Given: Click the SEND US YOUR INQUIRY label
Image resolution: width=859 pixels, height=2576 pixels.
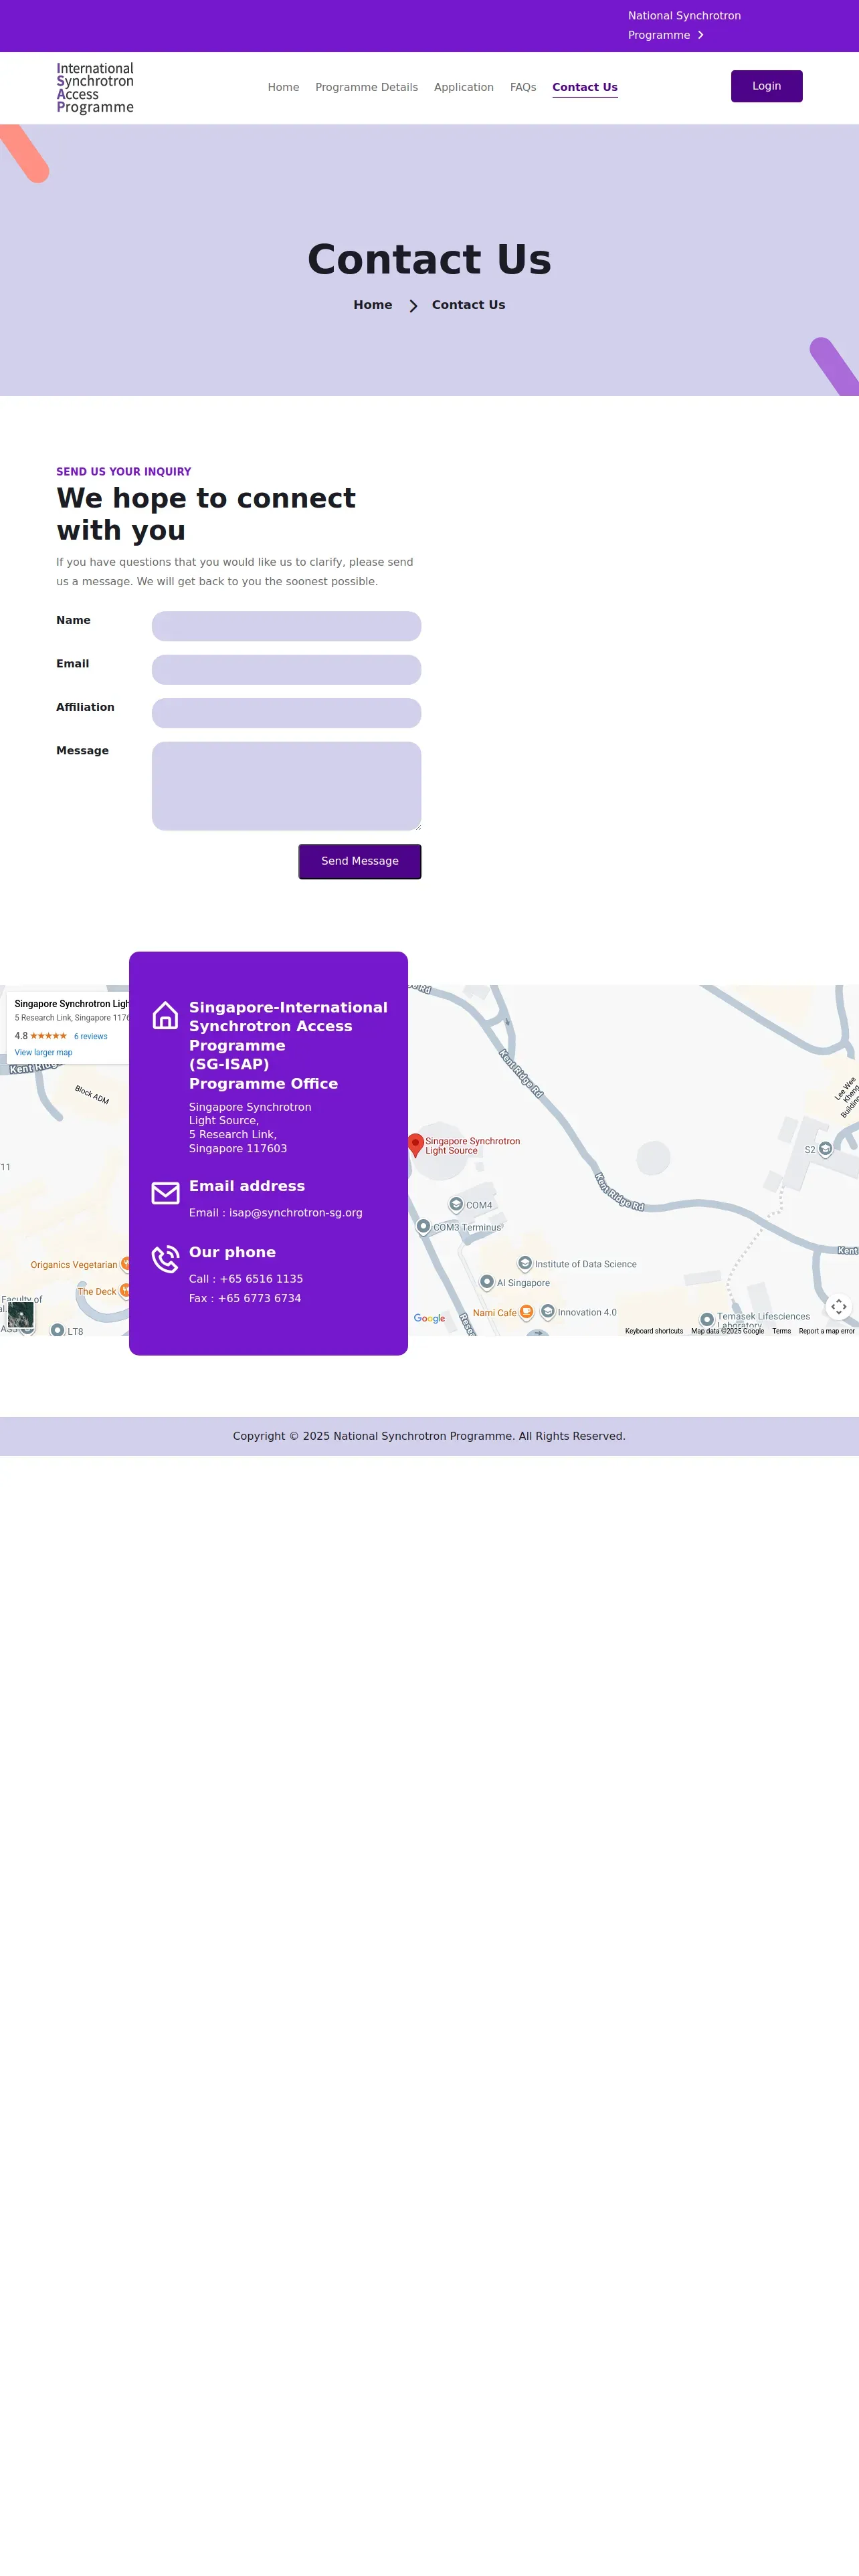Looking at the screenshot, I should point(123,472).
